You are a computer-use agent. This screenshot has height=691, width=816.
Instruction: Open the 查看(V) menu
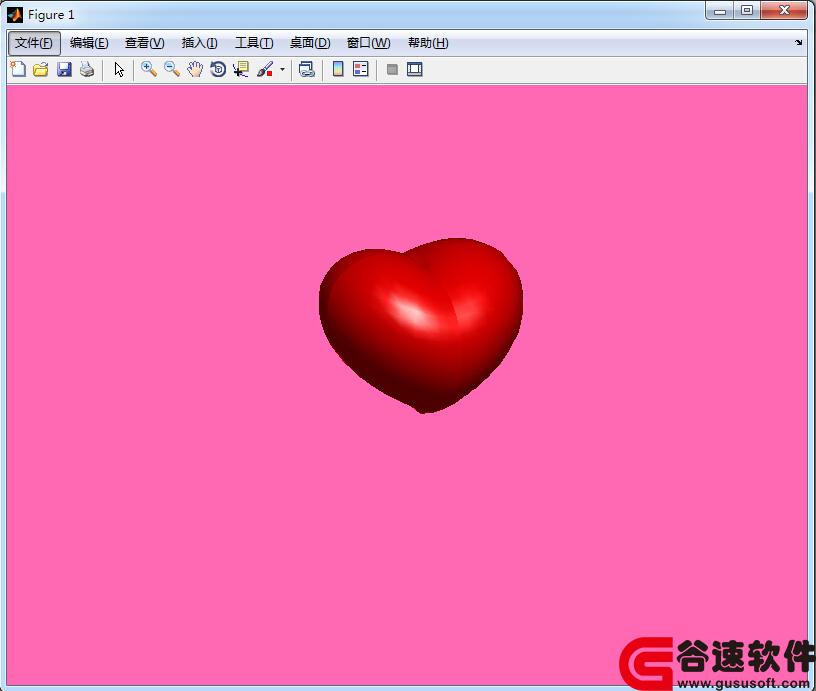pos(145,43)
